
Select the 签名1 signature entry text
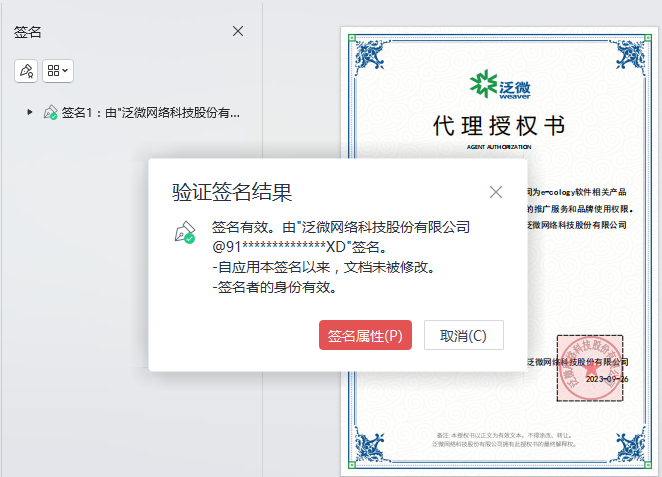pos(150,113)
